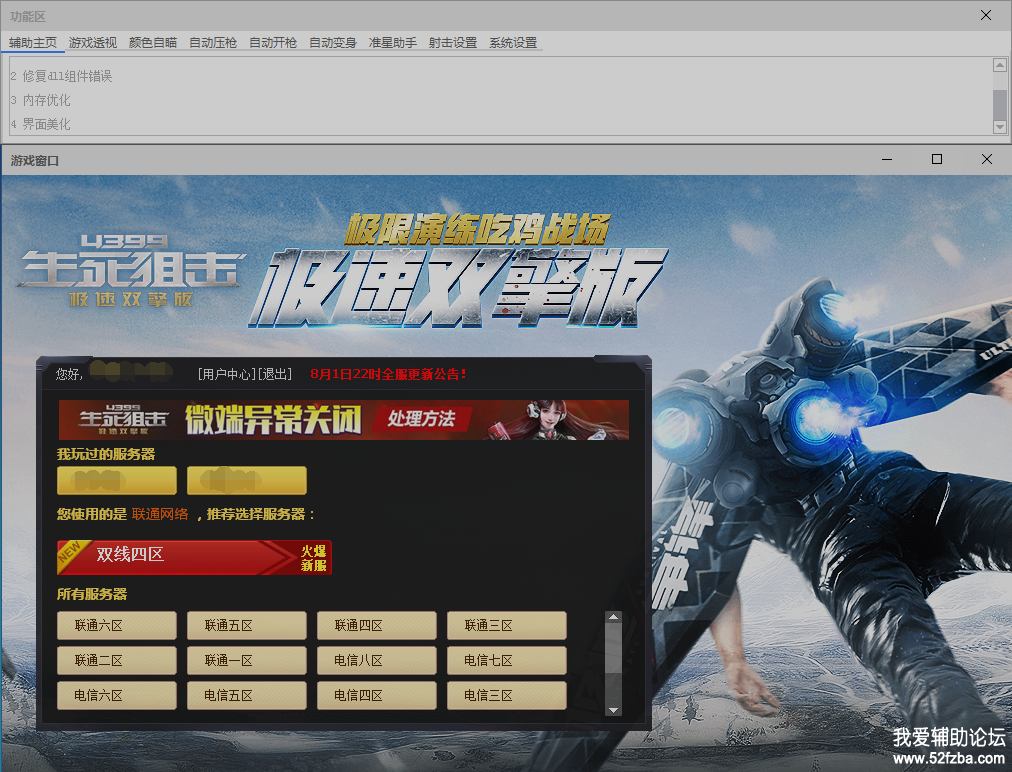Image resolution: width=1012 pixels, height=772 pixels.
Task: Open the 8月1日22时全服更新公告 notice
Action: (x=389, y=374)
